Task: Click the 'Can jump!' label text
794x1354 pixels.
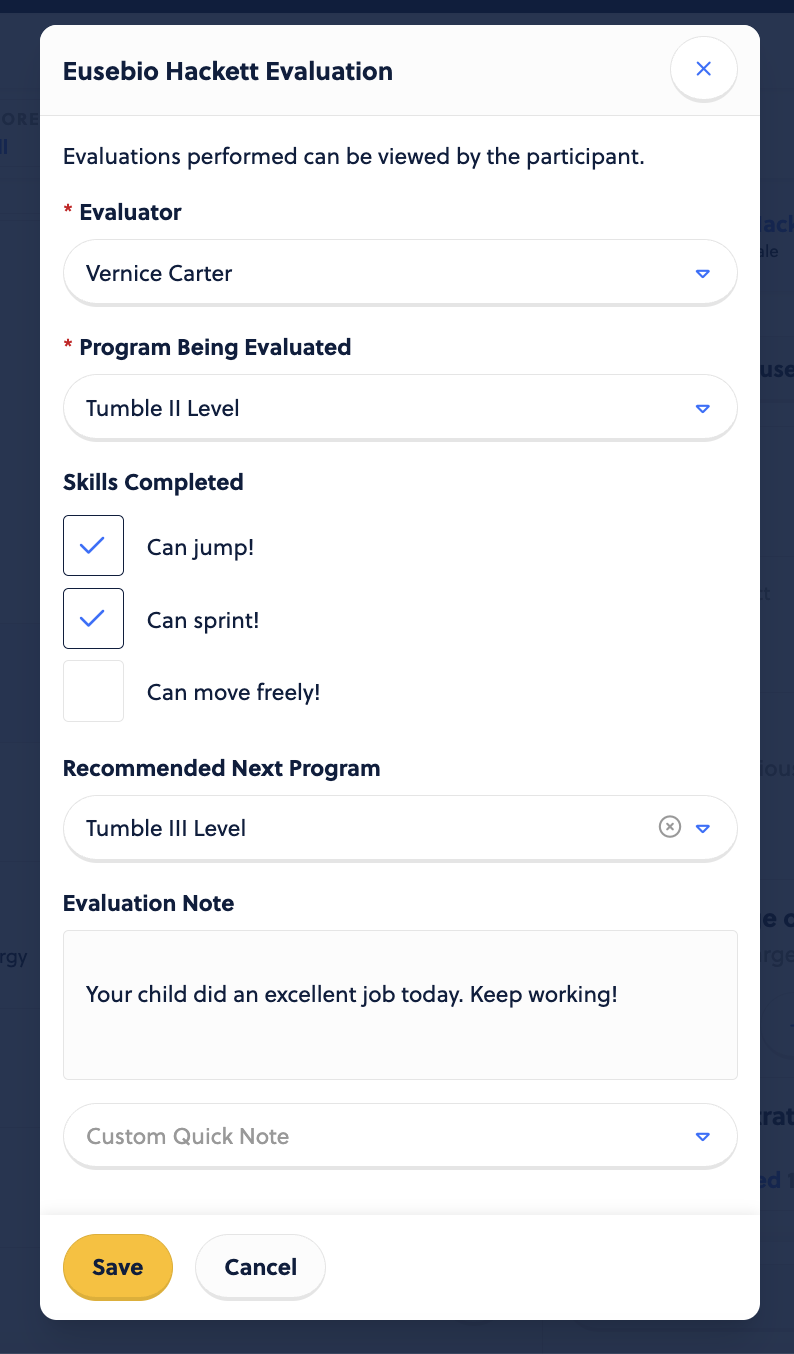Action: click(200, 547)
